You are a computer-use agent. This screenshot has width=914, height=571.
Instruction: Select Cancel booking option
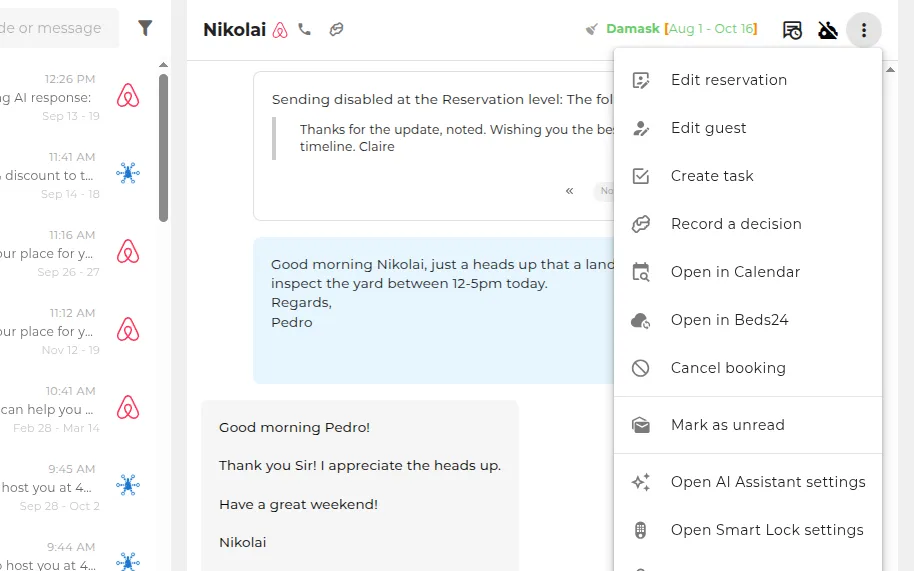click(748, 368)
